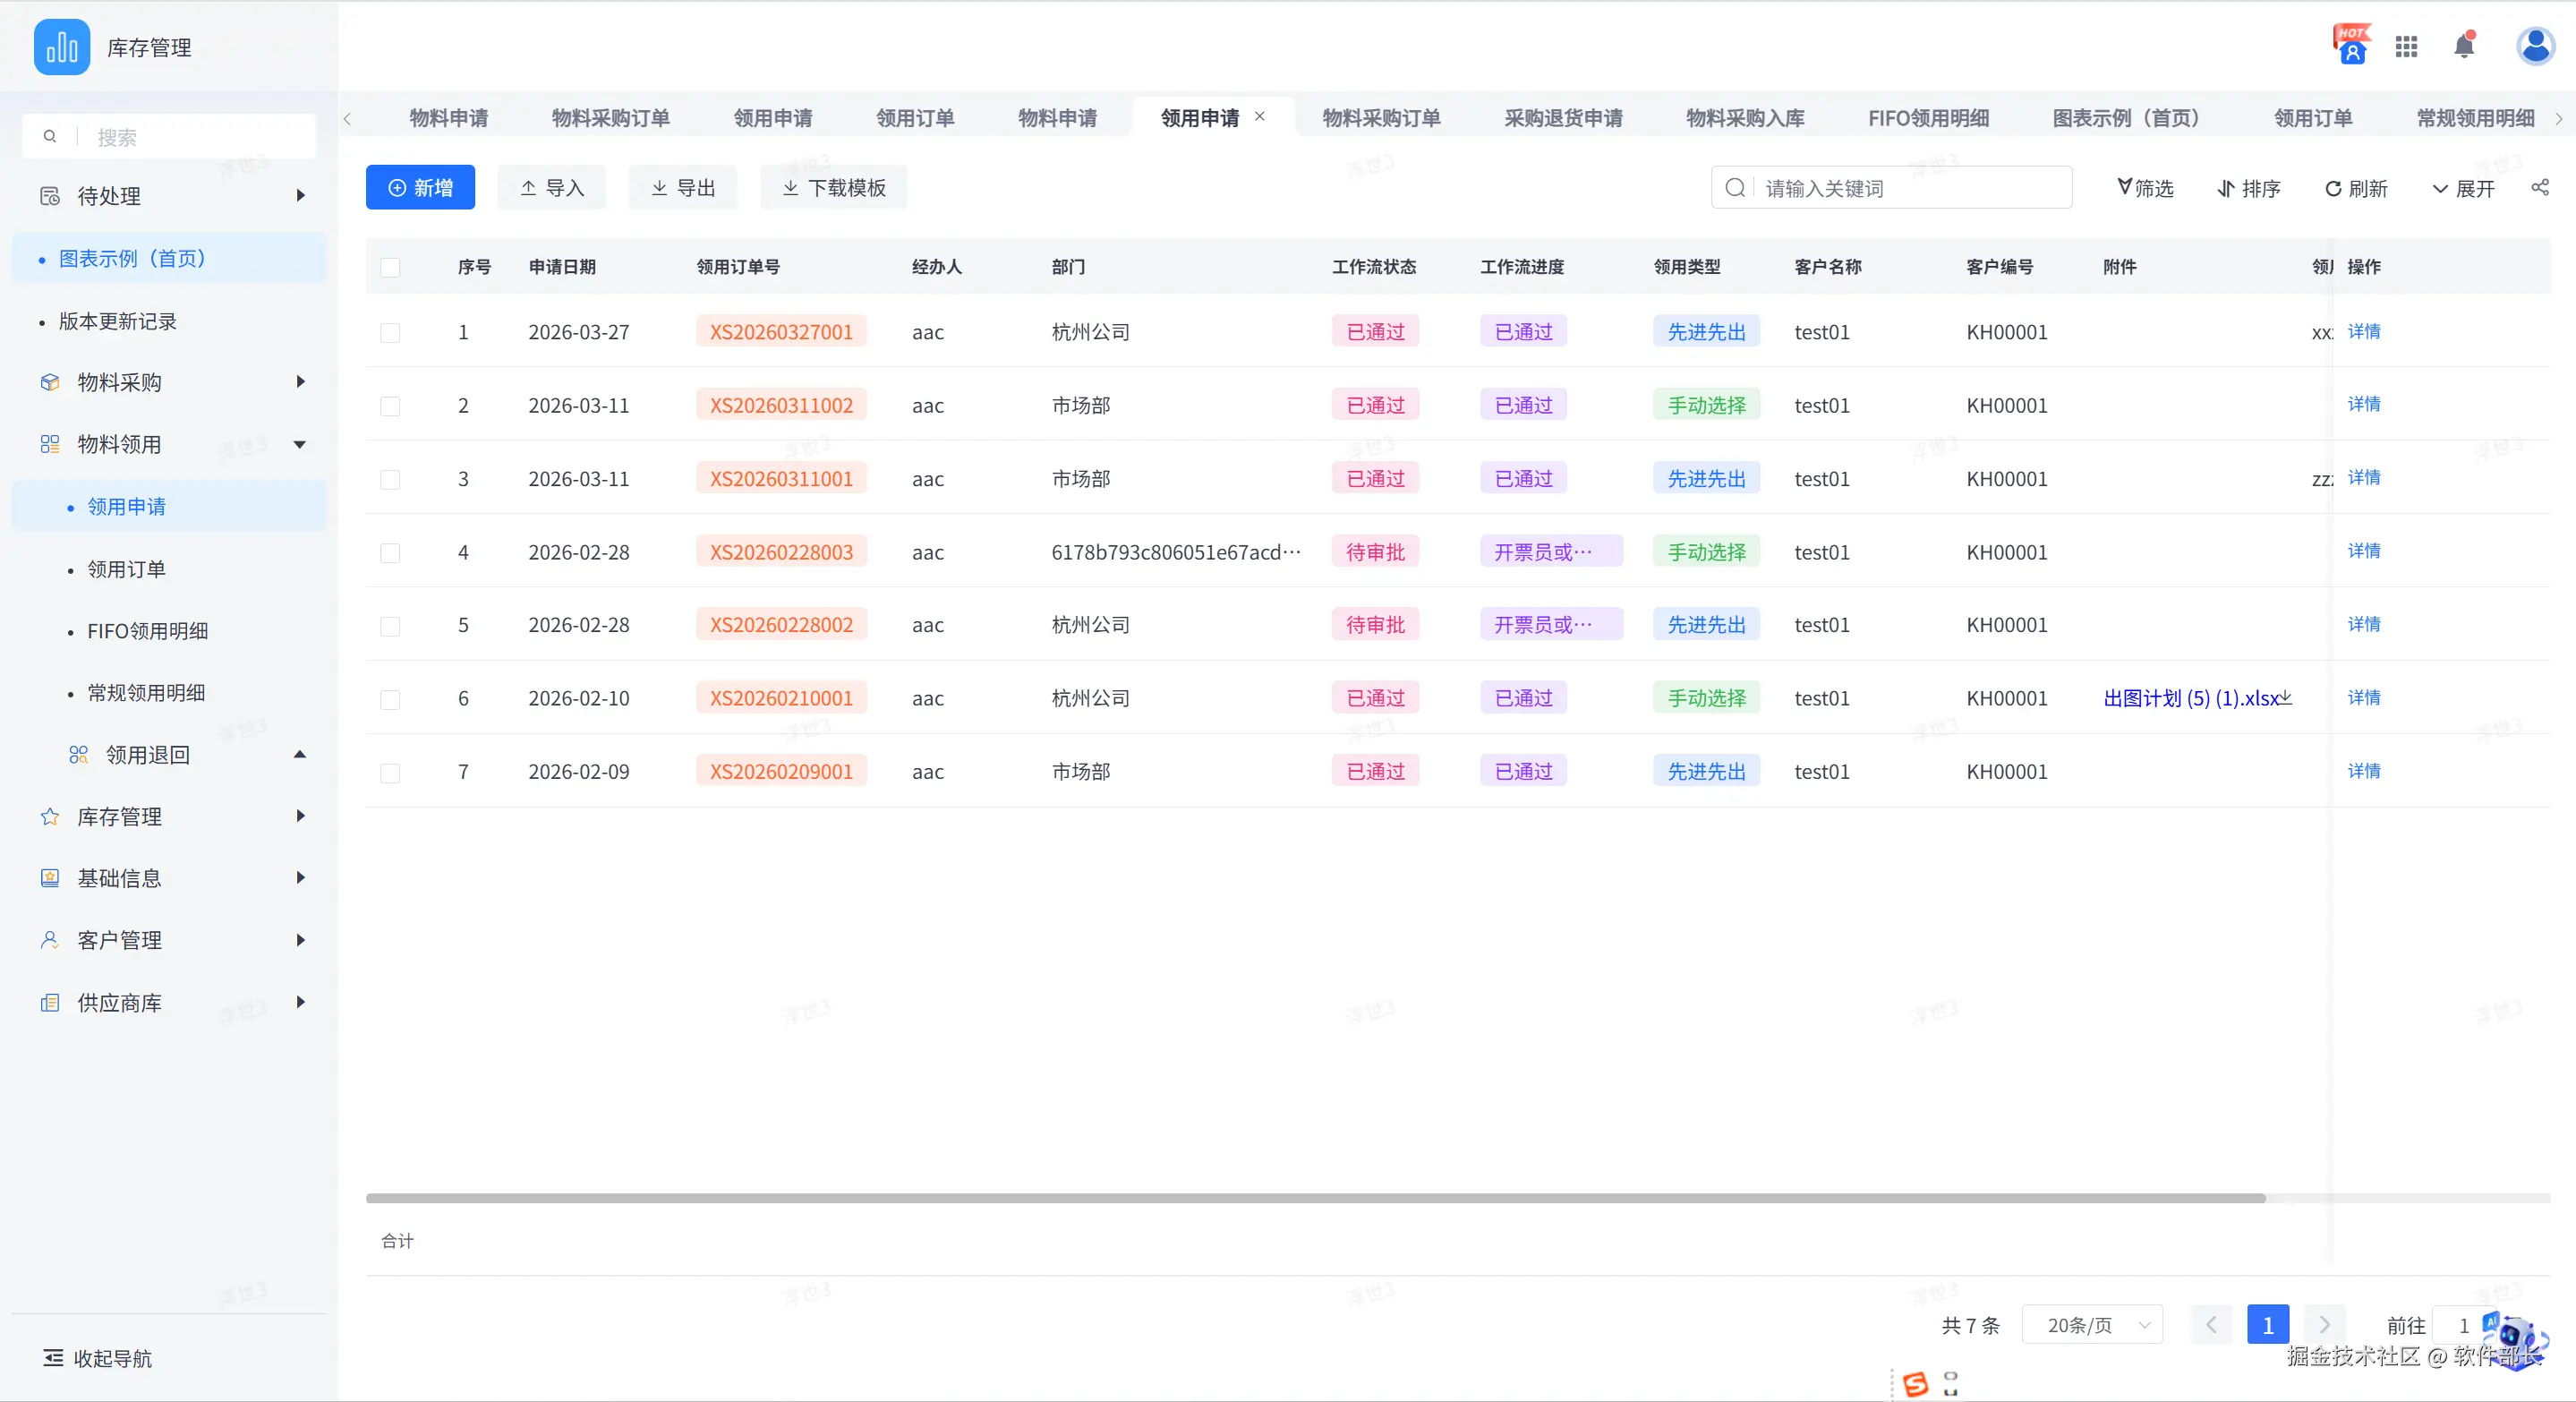The image size is (2576, 1402).
Task: Check the row 1 checkbox
Action: [x=390, y=332]
